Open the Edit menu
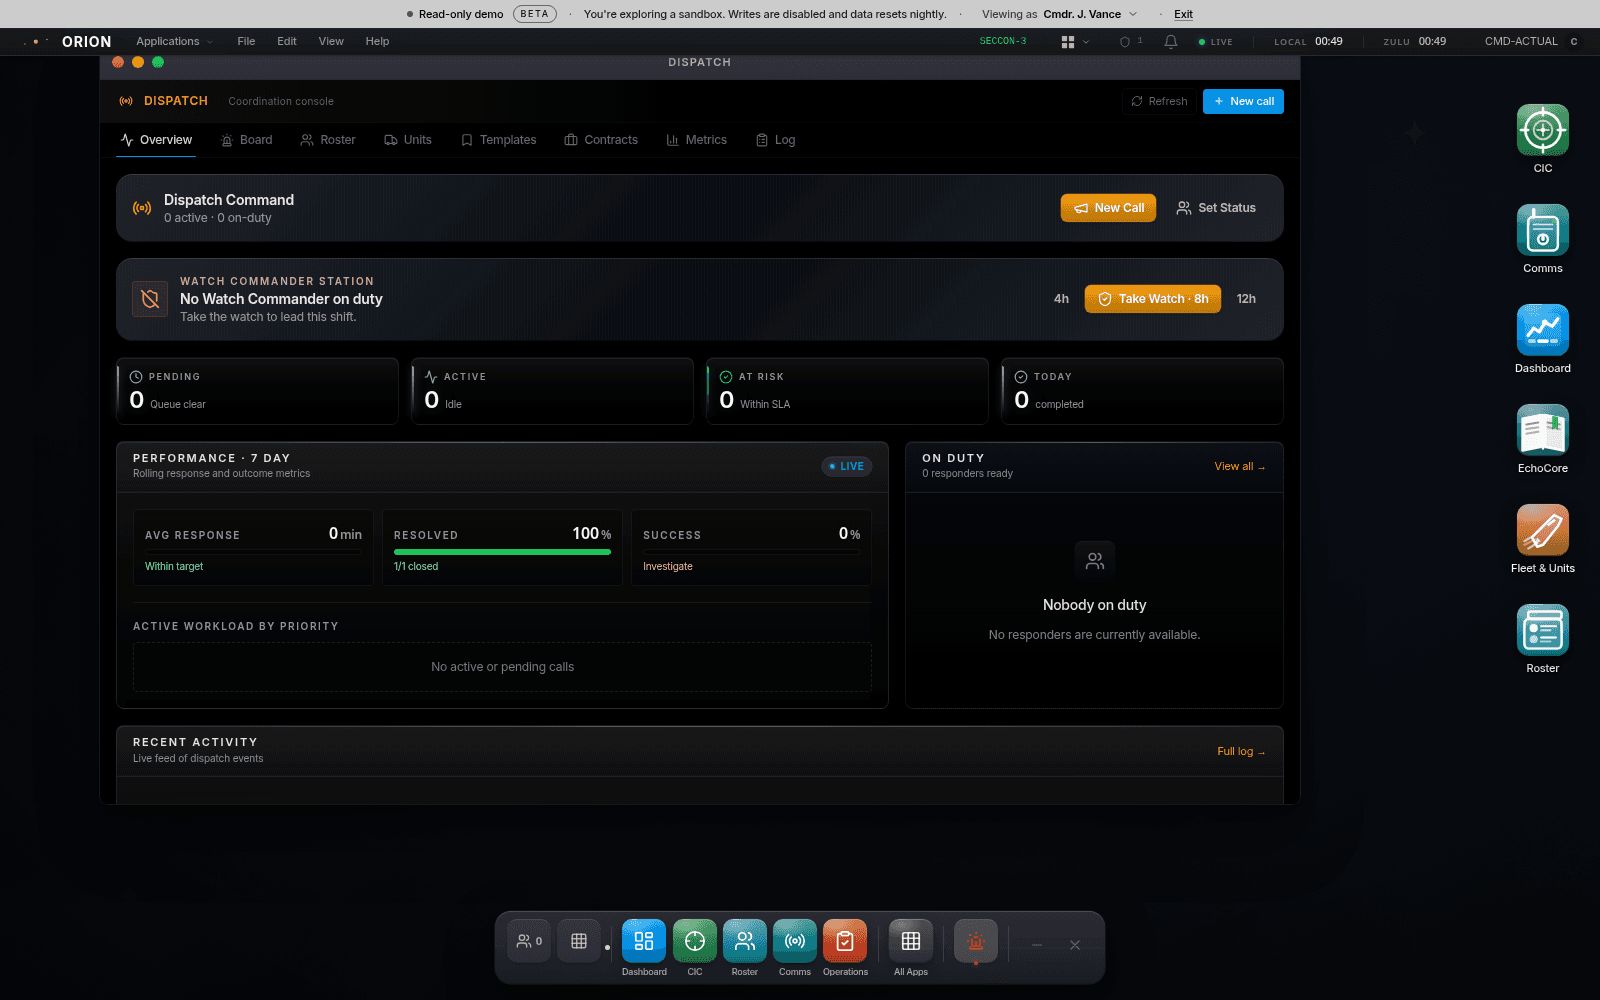 [287, 42]
